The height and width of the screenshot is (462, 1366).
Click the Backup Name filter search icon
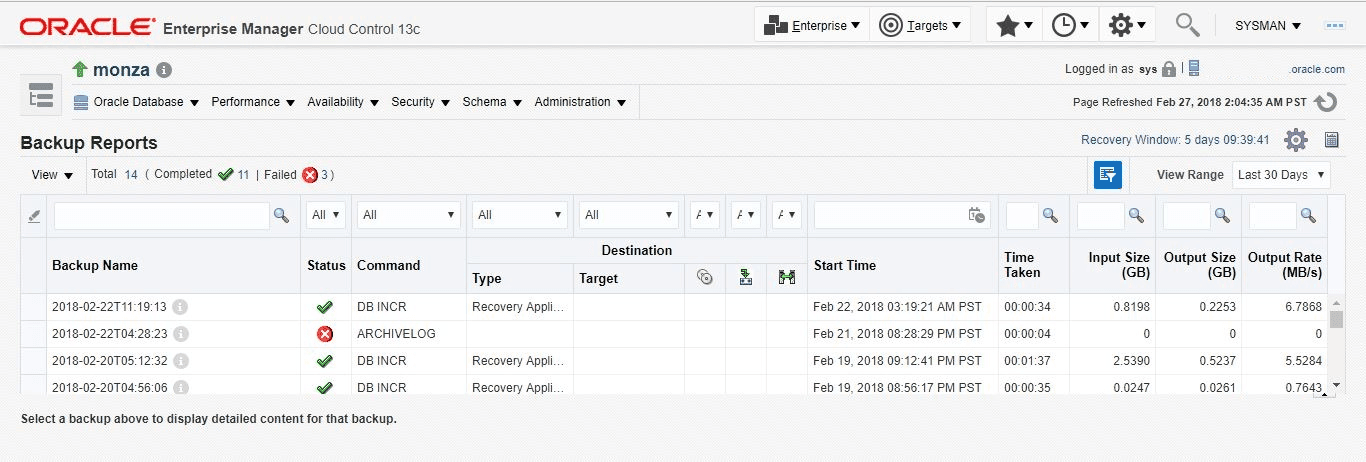(281, 215)
